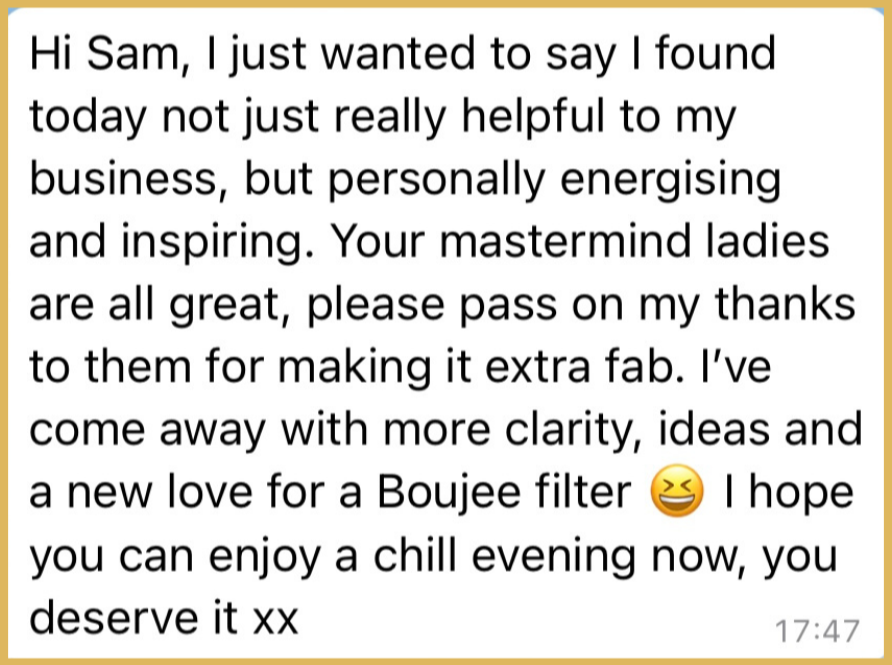Click the word "ladies" in the message
This screenshot has width=892, height=665.
(767, 241)
